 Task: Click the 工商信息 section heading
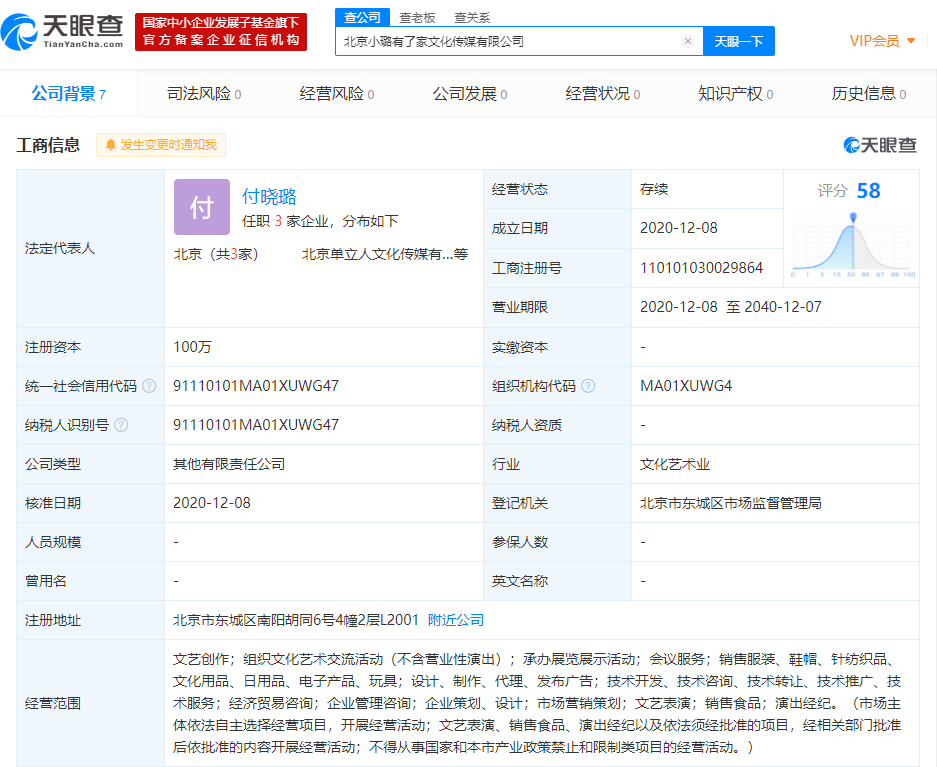point(48,145)
